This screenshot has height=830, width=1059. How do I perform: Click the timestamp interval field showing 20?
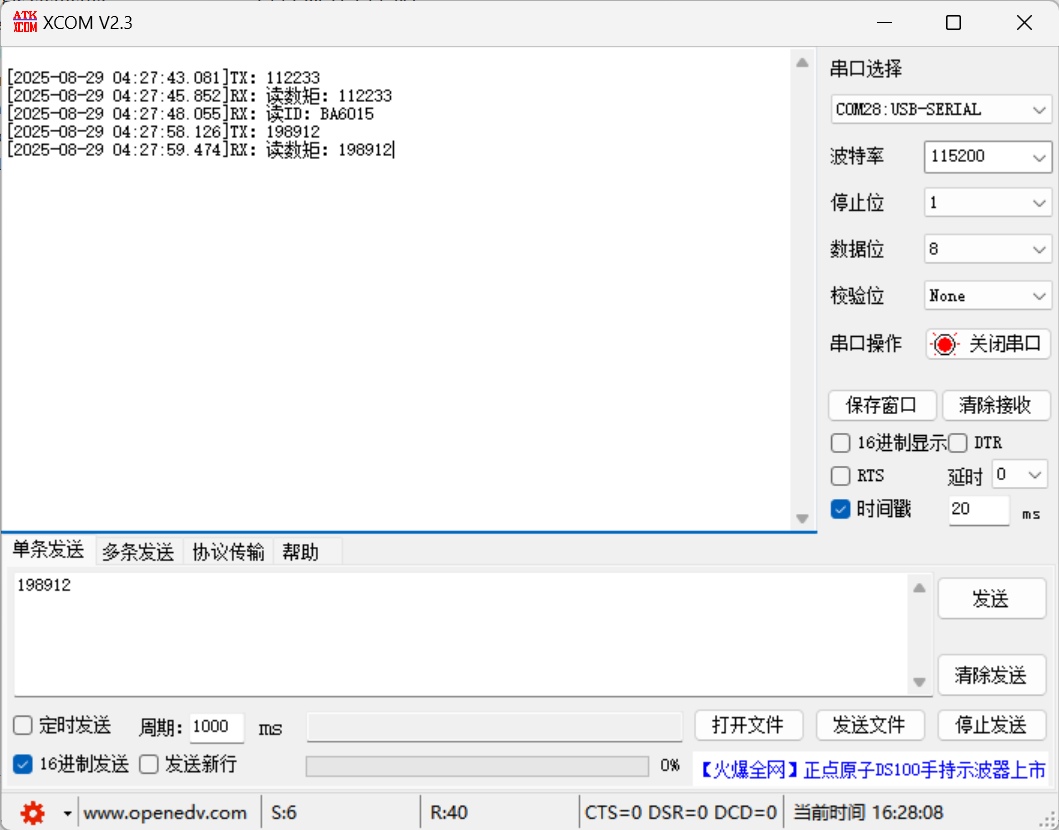coord(979,510)
